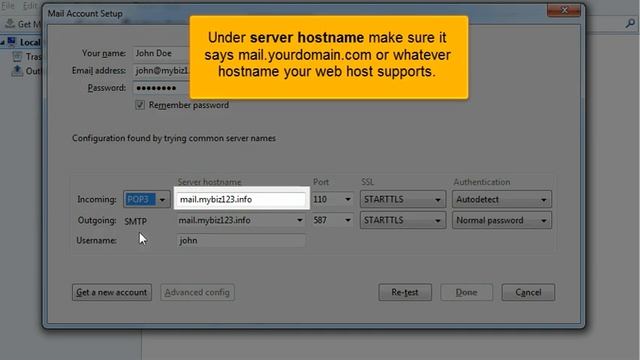
Task: Toggle the Remember password checkbox
Action: tap(140, 105)
